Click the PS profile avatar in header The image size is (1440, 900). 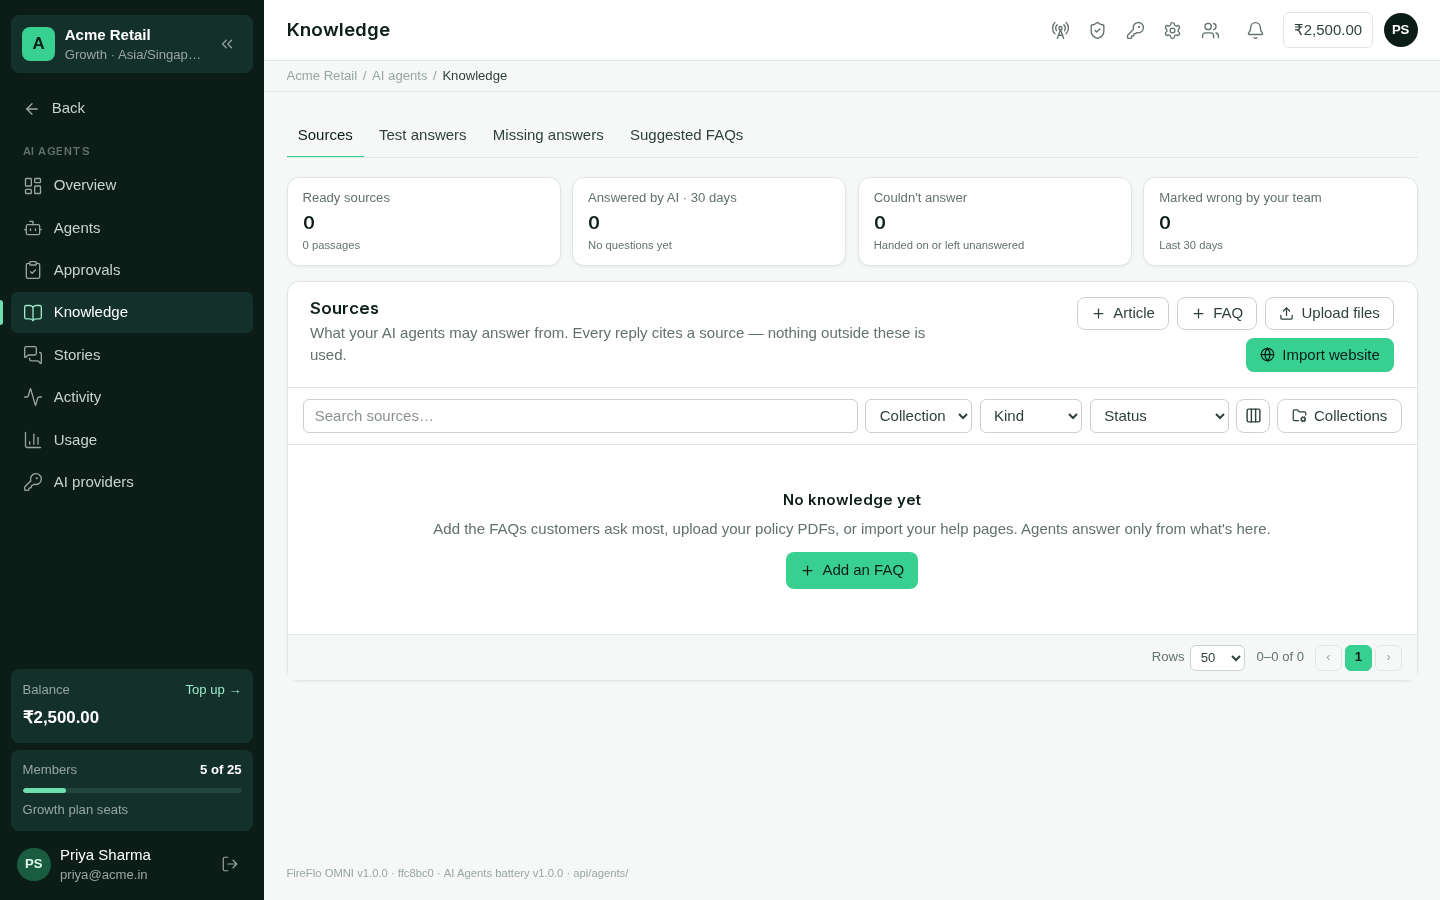[x=1400, y=30]
